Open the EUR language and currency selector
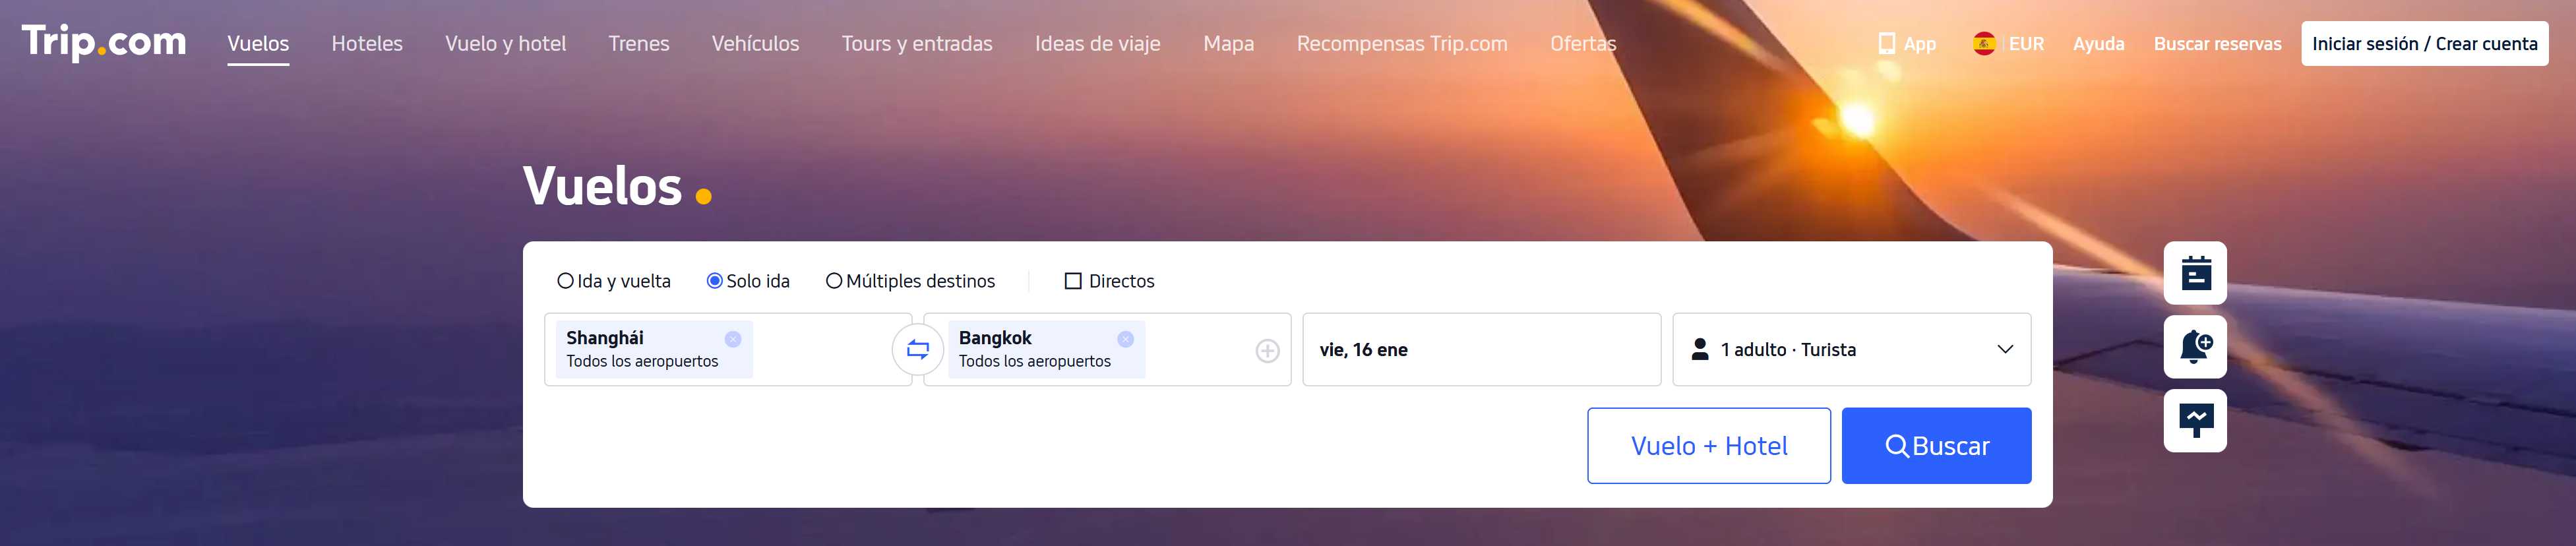 pos(2008,44)
